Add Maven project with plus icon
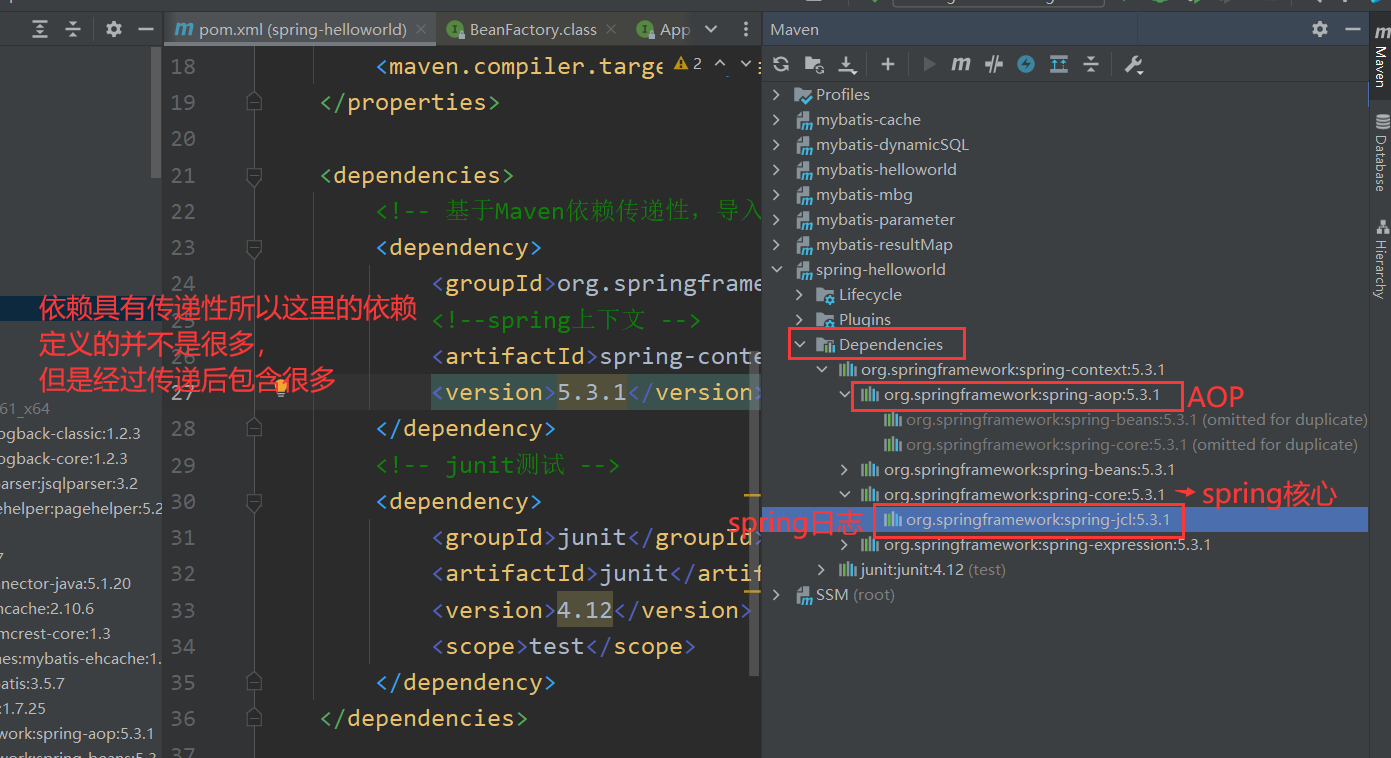The width and height of the screenshot is (1391, 758). pos(887,64)
